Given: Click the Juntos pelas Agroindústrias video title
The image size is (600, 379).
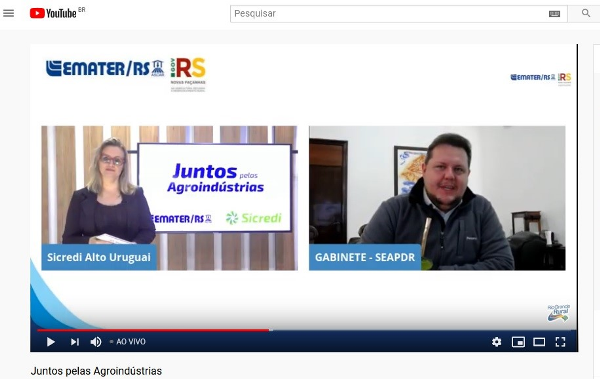Looking at the screenshot, I should tap(96, 371).
